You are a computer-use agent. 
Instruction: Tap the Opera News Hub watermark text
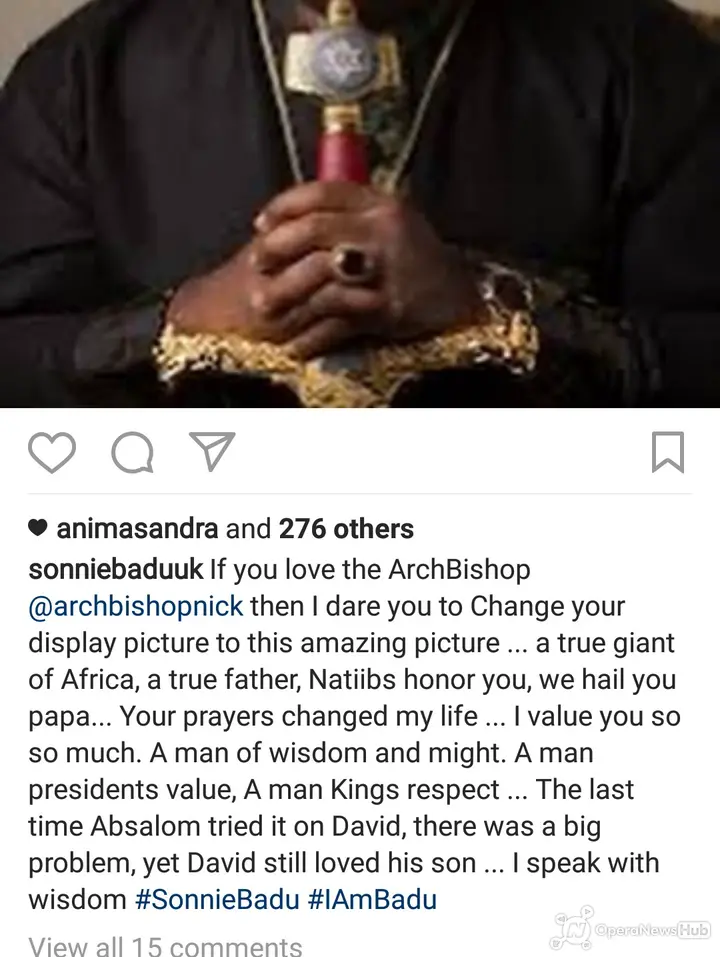point(653,930)
